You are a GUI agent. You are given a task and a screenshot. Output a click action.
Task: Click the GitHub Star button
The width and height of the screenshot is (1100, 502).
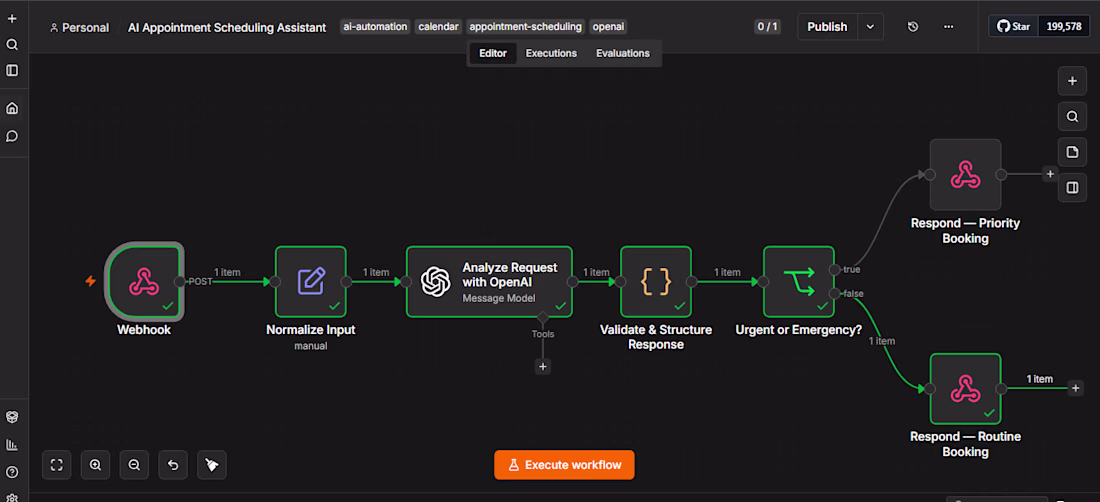tap(1013, 27)
